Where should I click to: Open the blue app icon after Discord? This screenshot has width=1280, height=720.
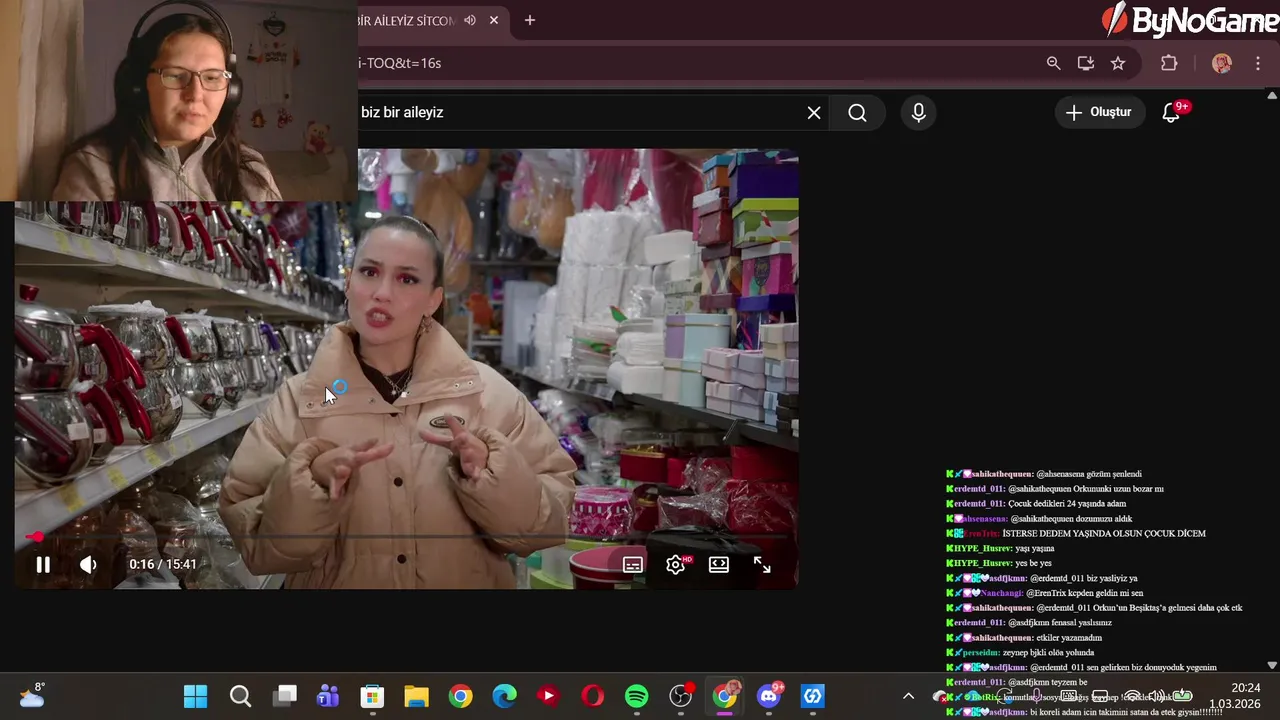(x=813, y=696)
